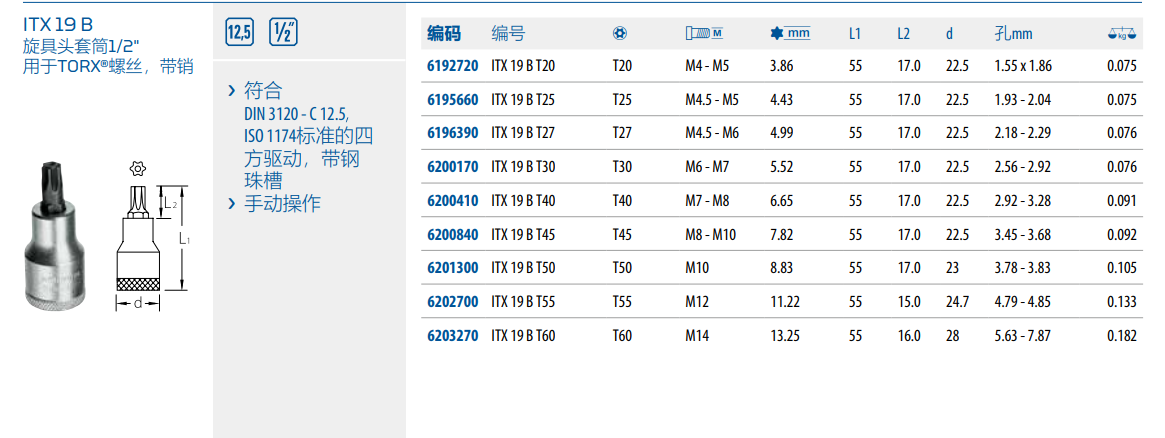Click the screw thread M column icon
This screenshot has width=1165, height=438.
[704, 34]
